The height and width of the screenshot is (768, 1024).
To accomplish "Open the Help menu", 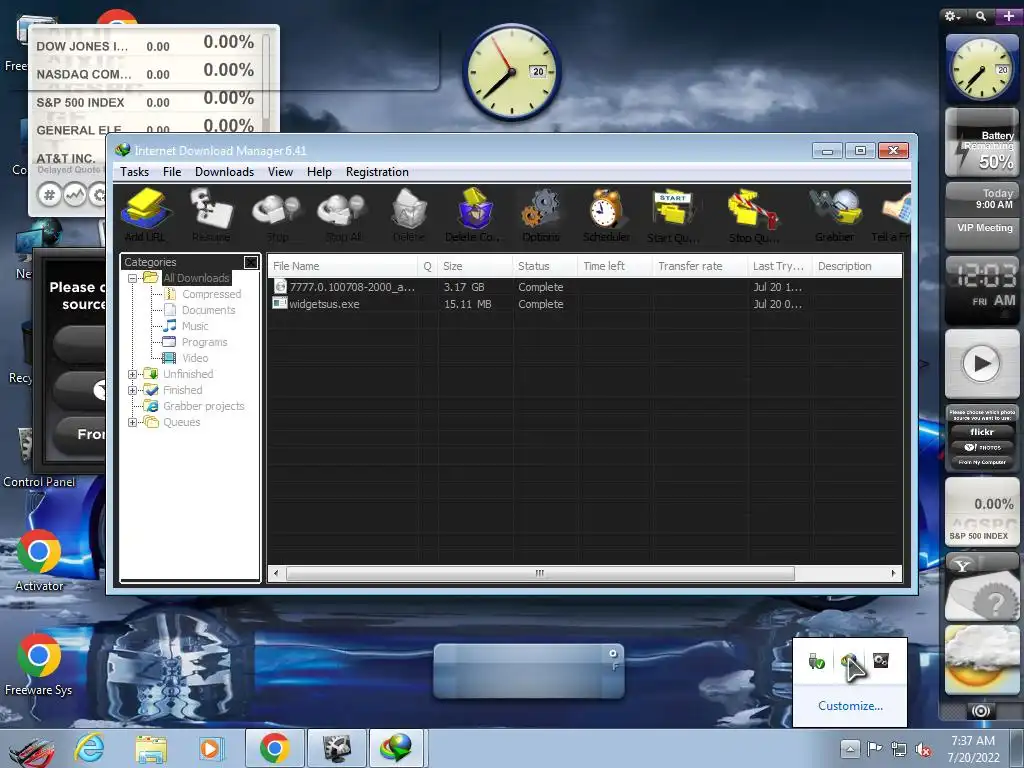I will pyautogui.click(x=319, y=172).
